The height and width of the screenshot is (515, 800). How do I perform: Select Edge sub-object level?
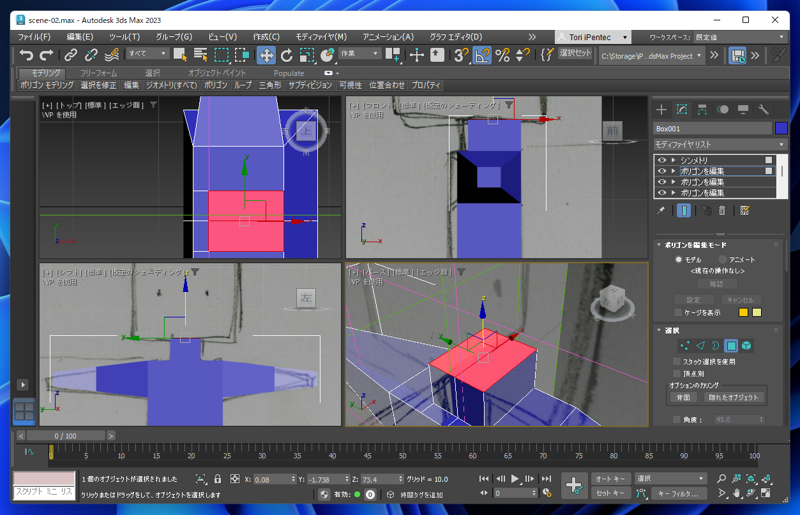click(x=700, y=346)
